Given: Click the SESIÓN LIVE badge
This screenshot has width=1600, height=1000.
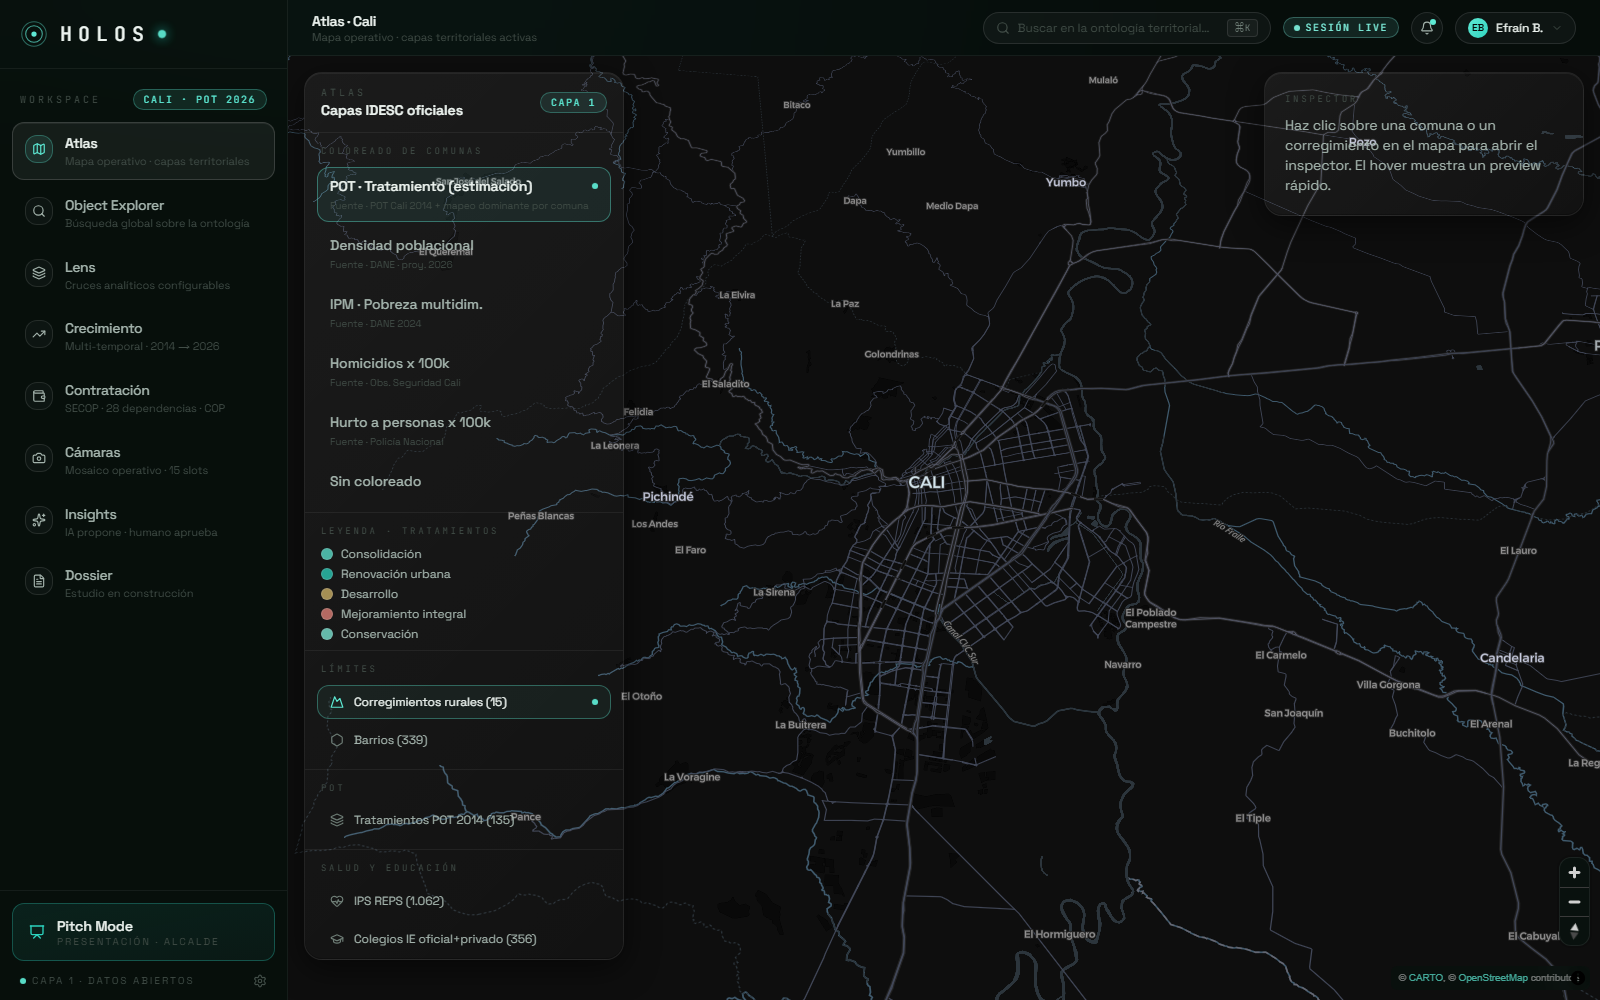Looking at the screenshot, I should 1340,28.
